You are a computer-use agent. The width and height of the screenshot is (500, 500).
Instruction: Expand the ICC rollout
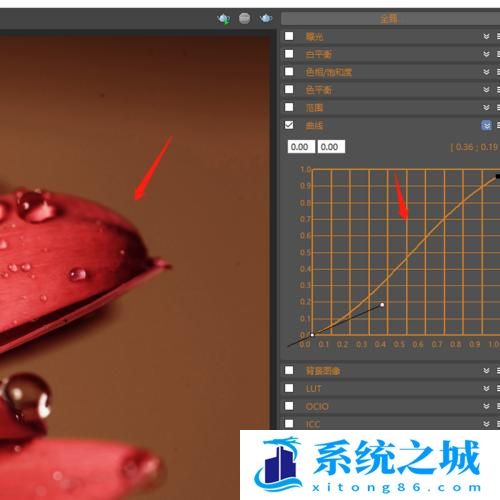pos(486,424)
